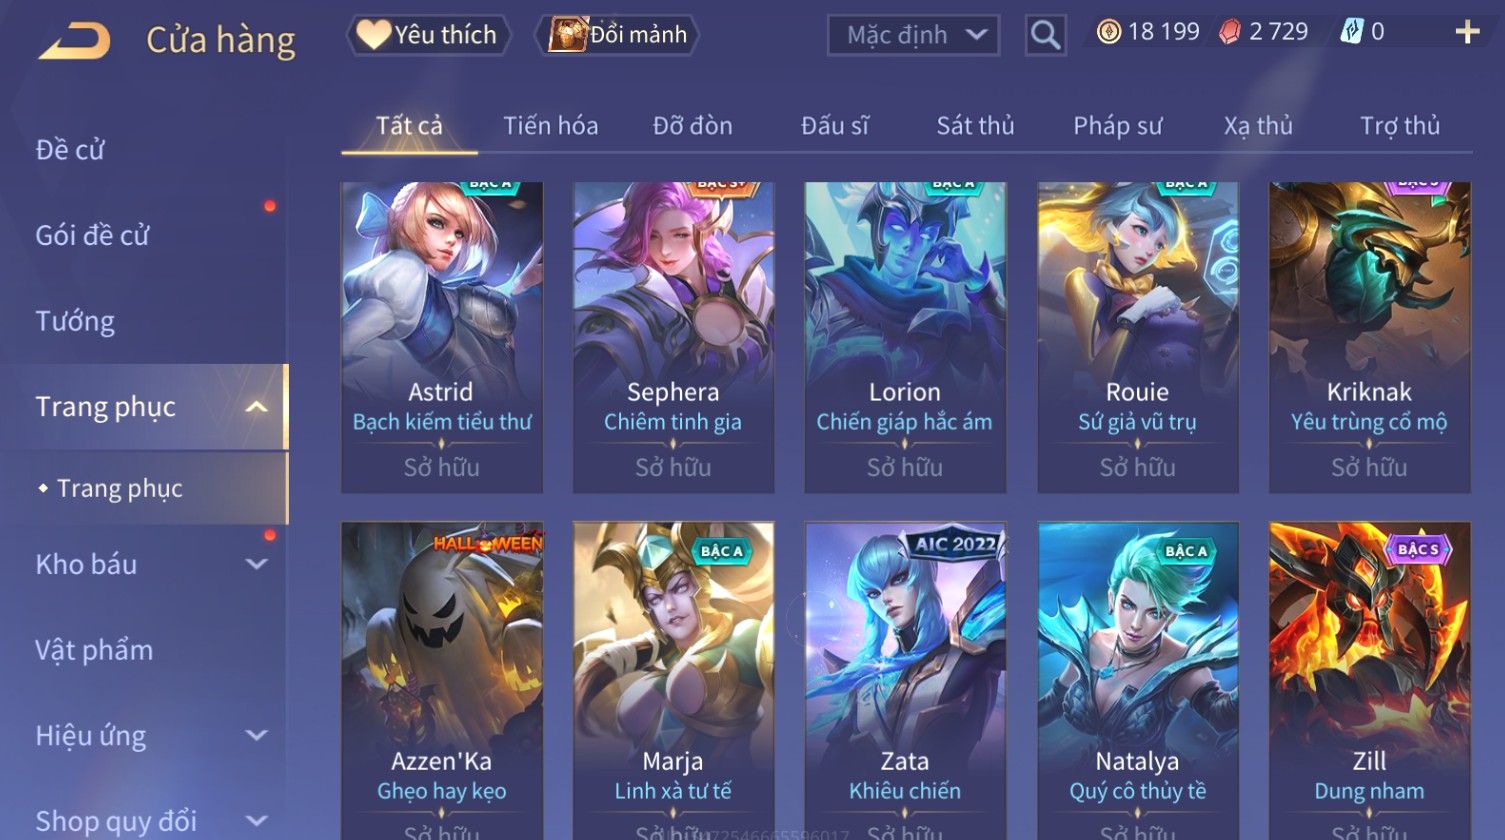
Task: Click the golden back arrow icon
Action: click(74, 41)
